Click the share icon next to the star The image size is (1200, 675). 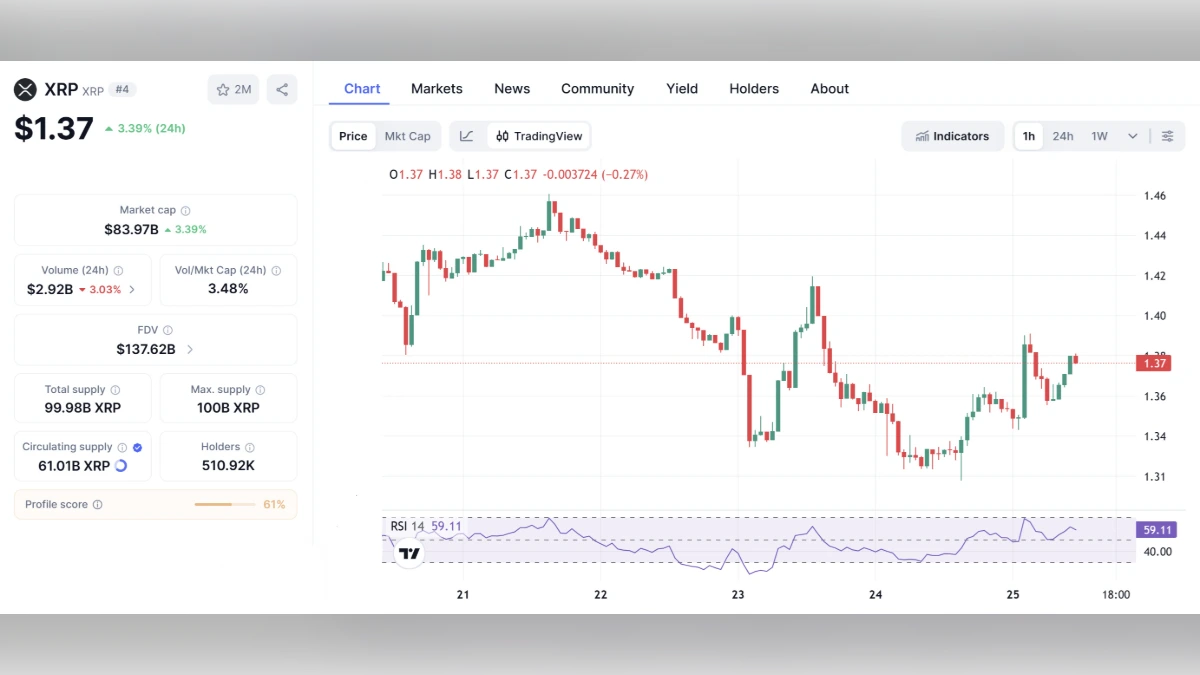pyautogui.click(x=282, y=89)
